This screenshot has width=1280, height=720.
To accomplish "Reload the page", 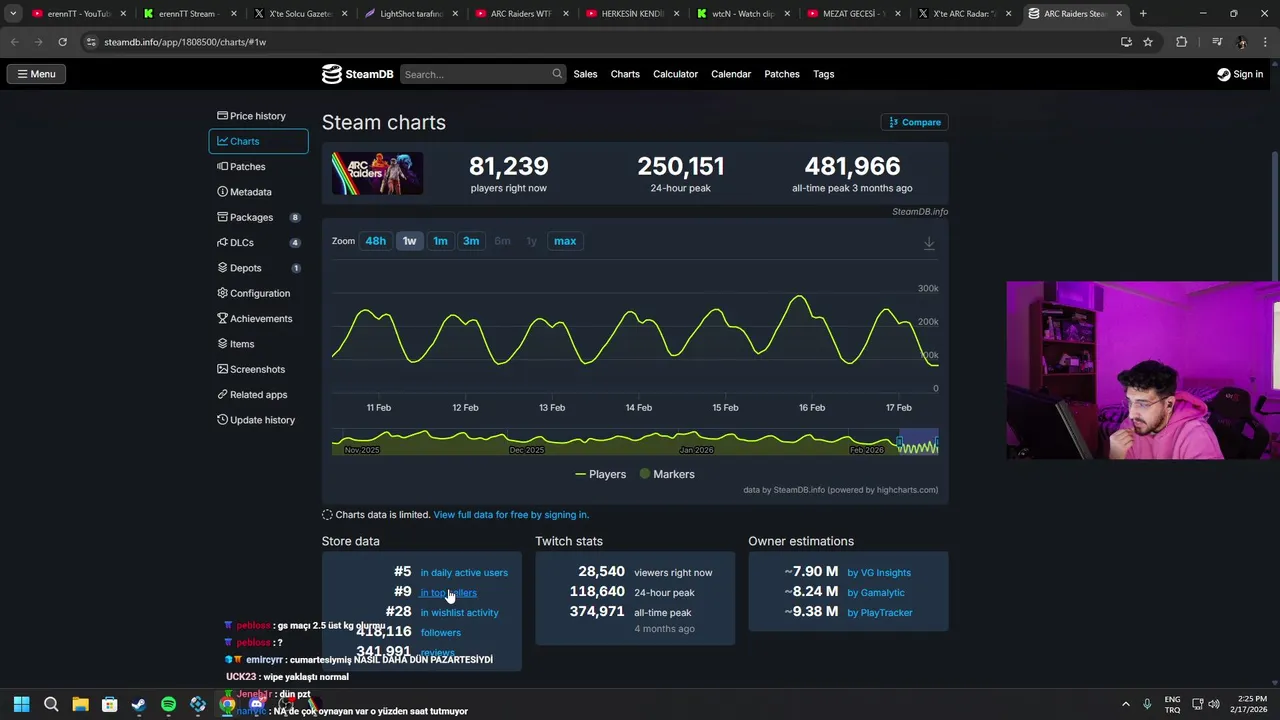I will [x=62, y=42].
